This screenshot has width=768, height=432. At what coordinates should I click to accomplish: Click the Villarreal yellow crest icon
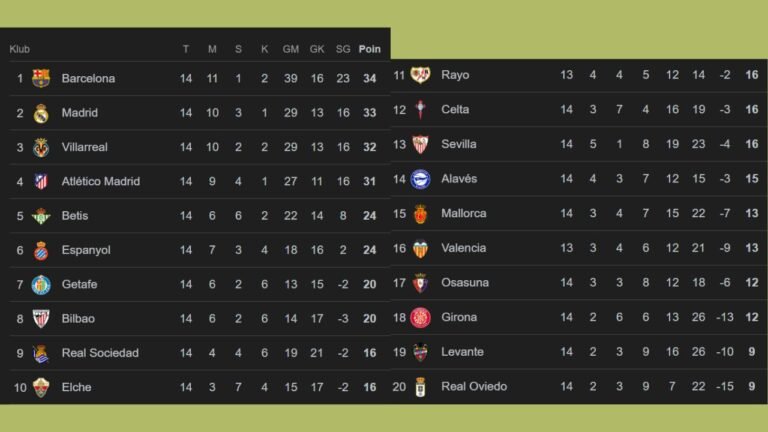(x=41, y=147)
